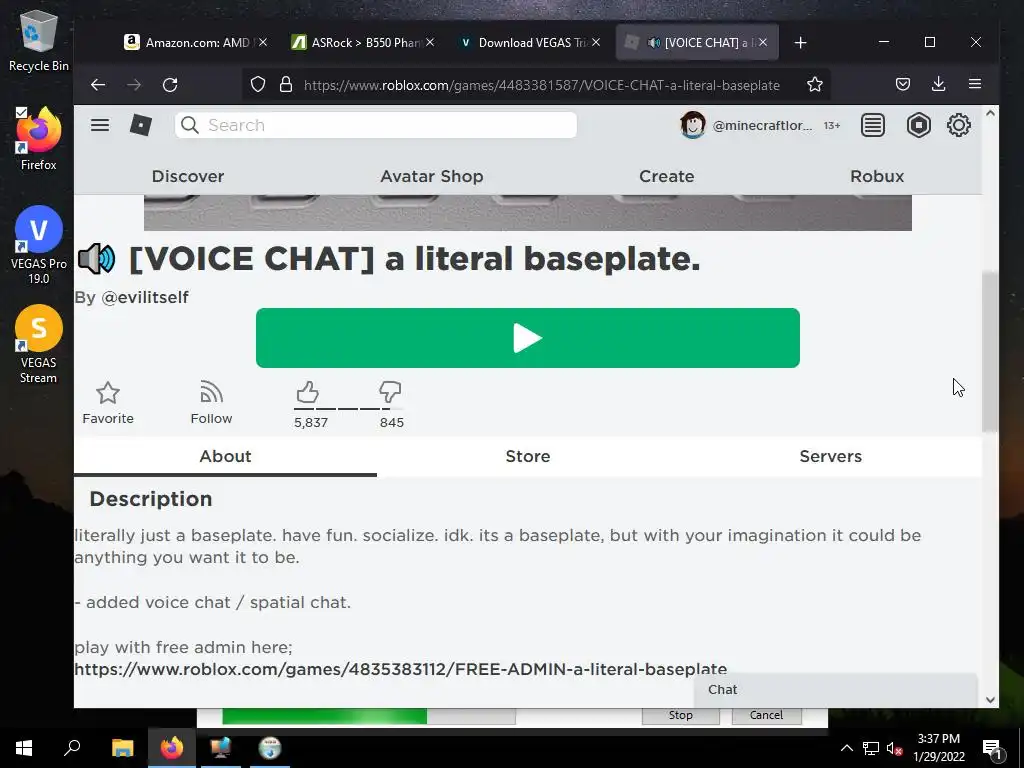Viewport: 1024px width, 768px height.
Task: Switch to the About tab
Action: tap(225, 456)
